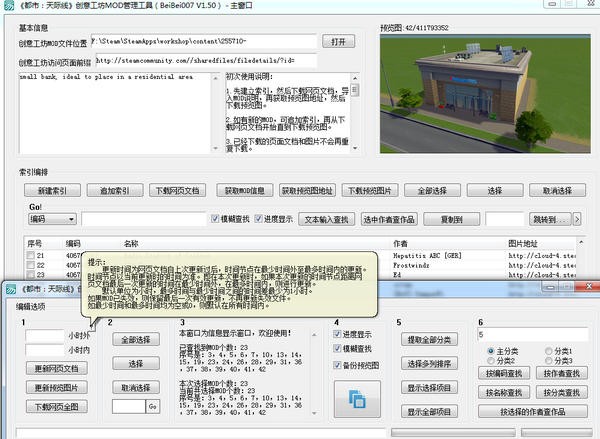Viewport: 600px width, 439px height.
Task: Toggle 模糊查找 checkbox in main window search row
Action: pos(215,219)
